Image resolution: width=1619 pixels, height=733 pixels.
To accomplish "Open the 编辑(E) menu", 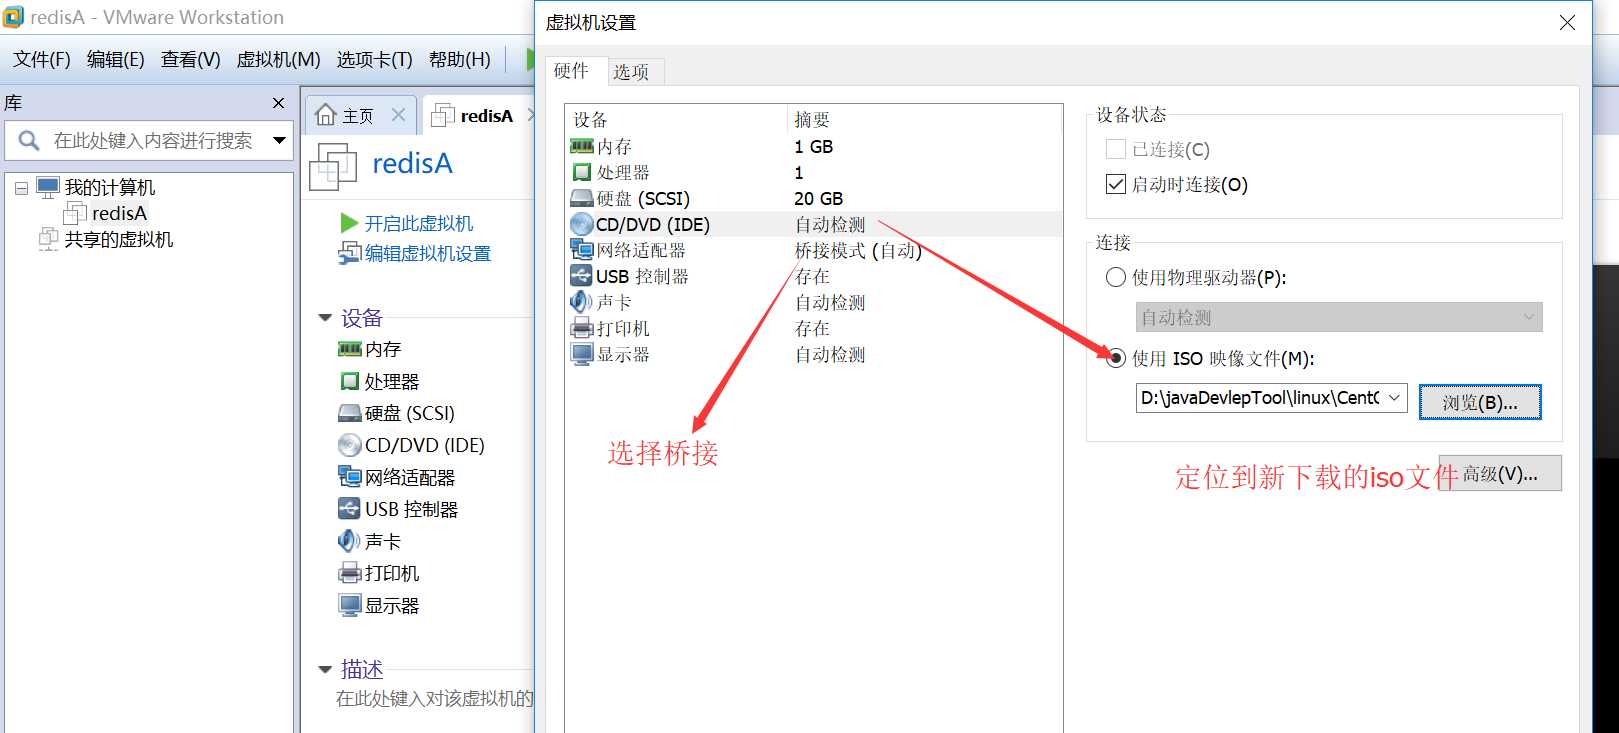I will 116,59.
